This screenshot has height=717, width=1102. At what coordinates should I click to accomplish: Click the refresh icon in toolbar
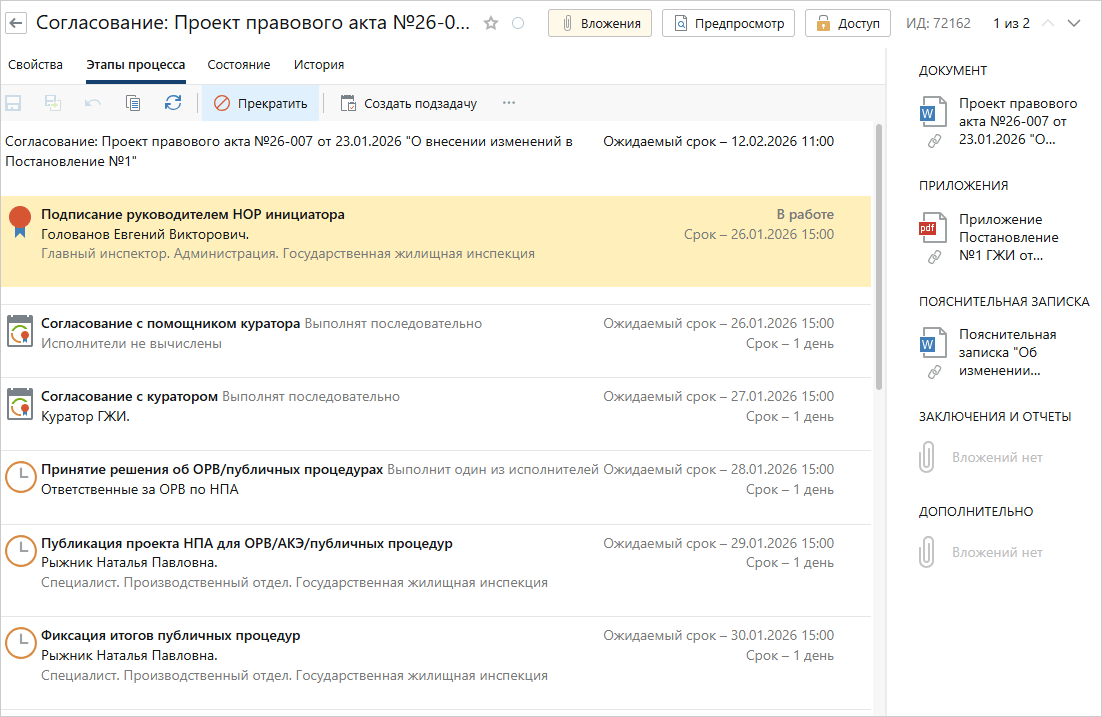pyautogui.click(x=173, y=103)
